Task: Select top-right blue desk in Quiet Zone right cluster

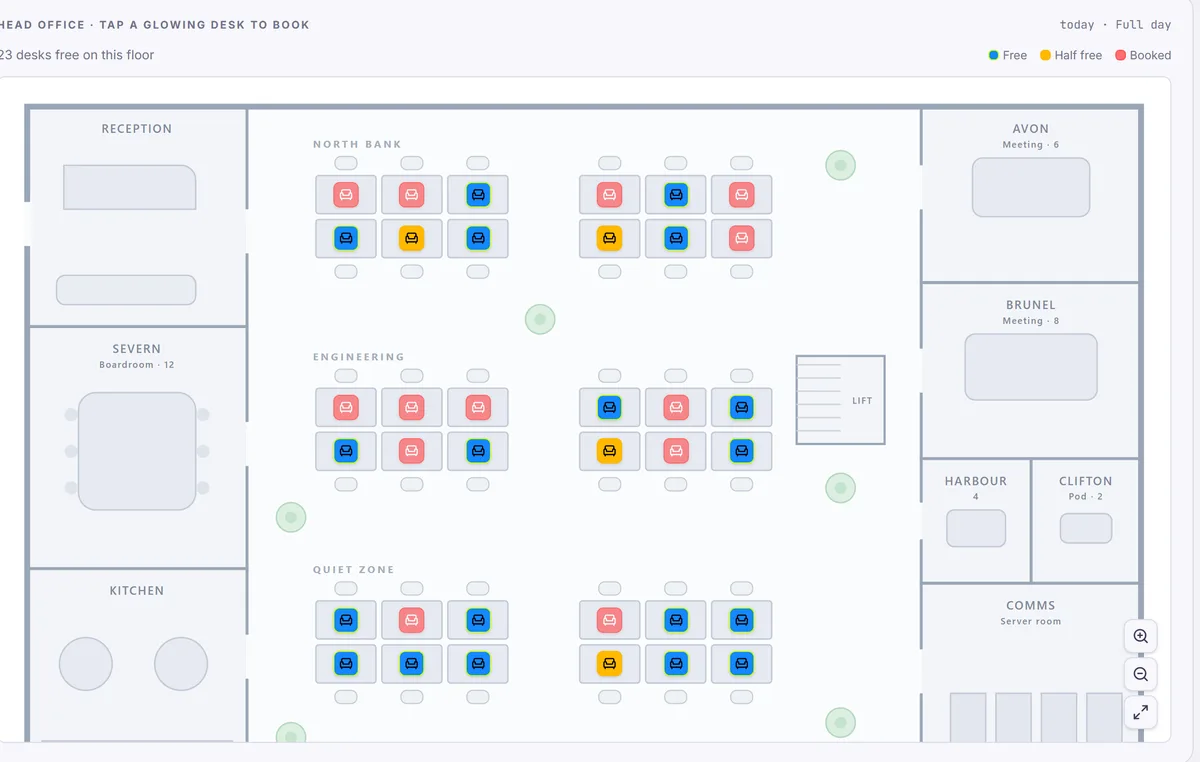Action: click(742, 620)
